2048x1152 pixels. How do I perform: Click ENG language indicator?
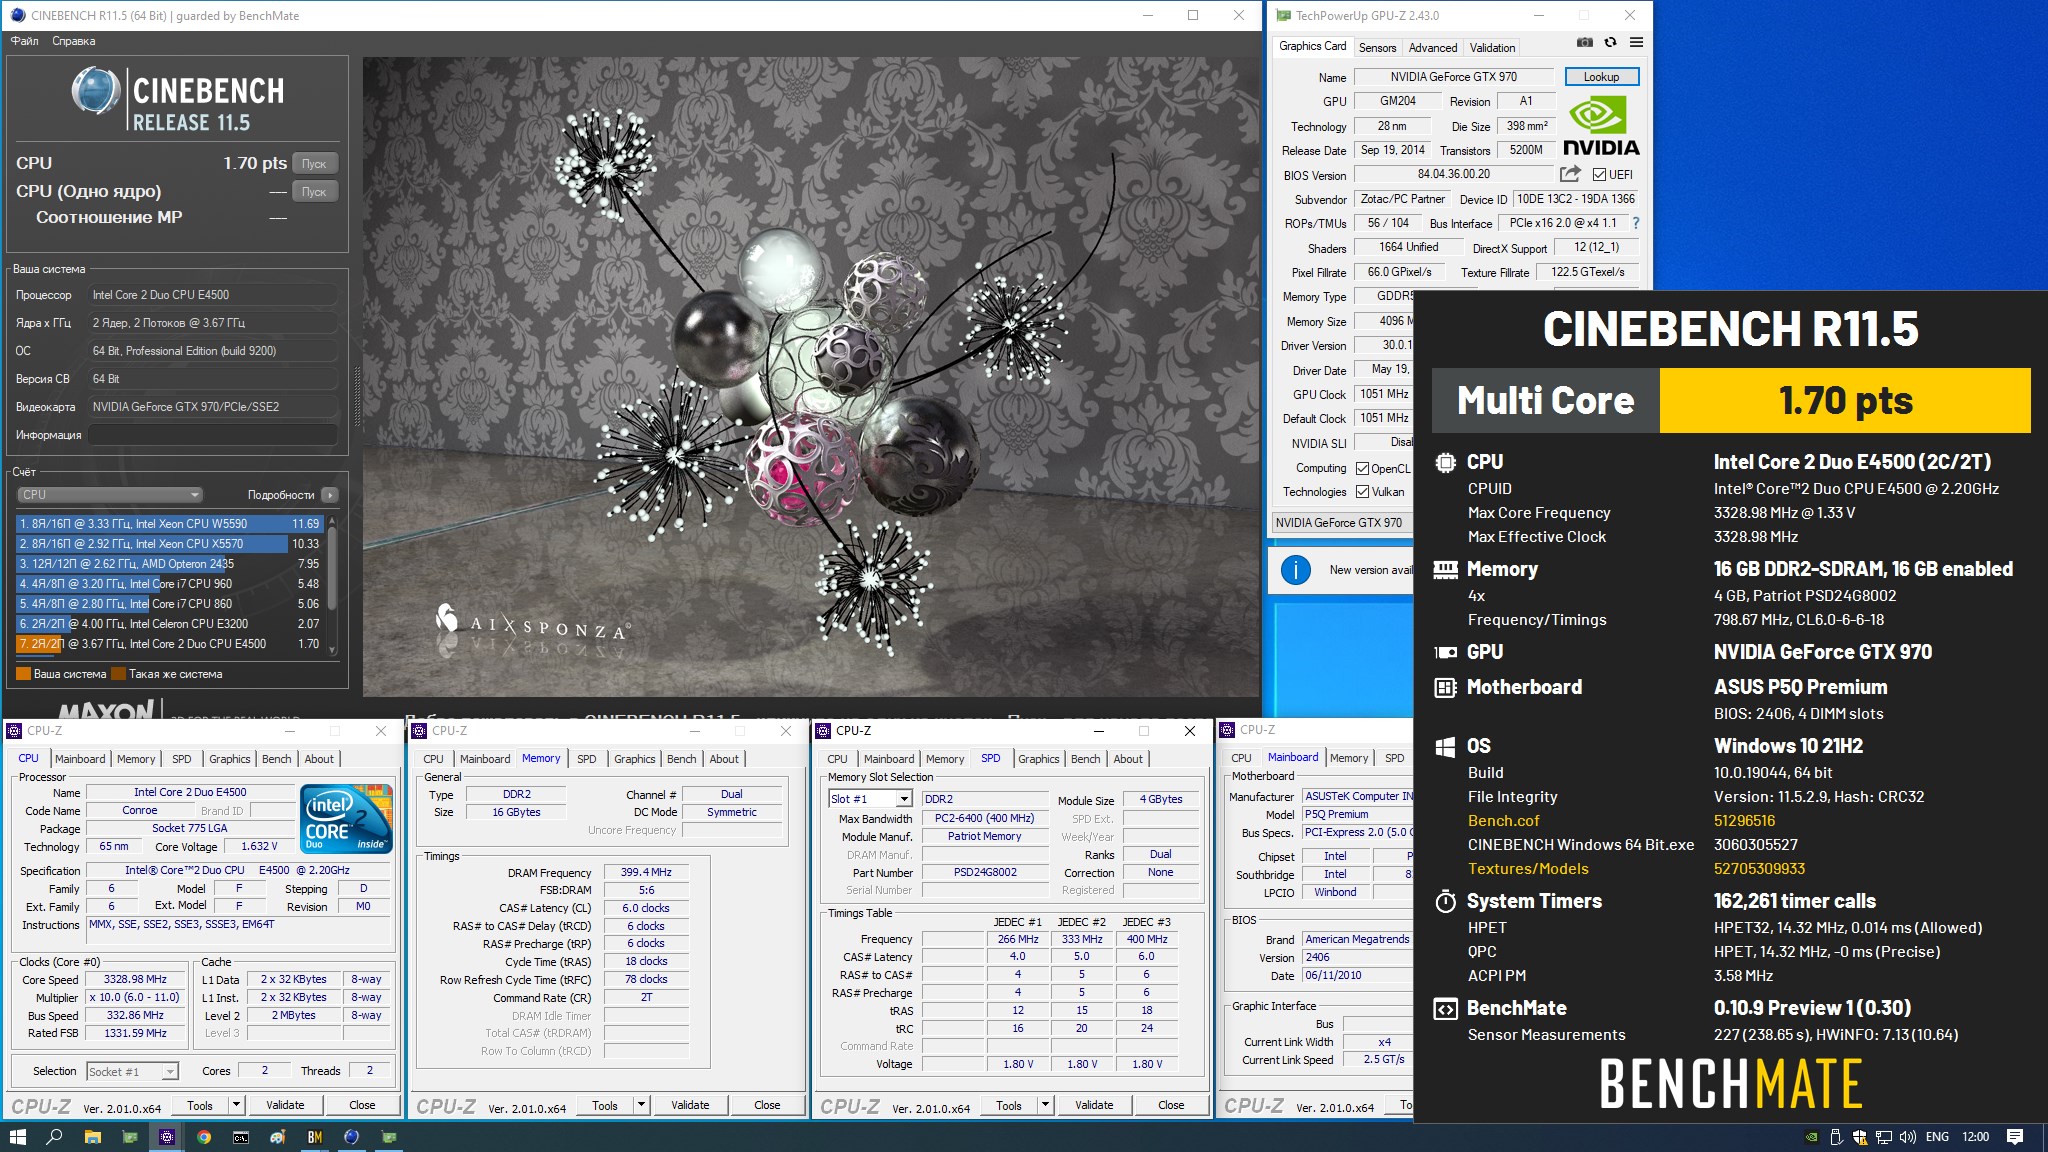pos(1937,1137)
